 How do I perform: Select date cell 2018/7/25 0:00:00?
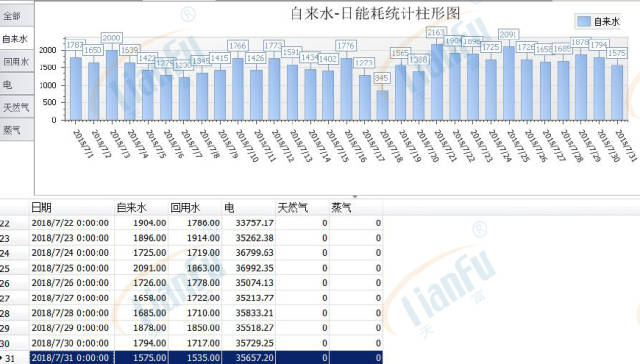click(72, 268)
